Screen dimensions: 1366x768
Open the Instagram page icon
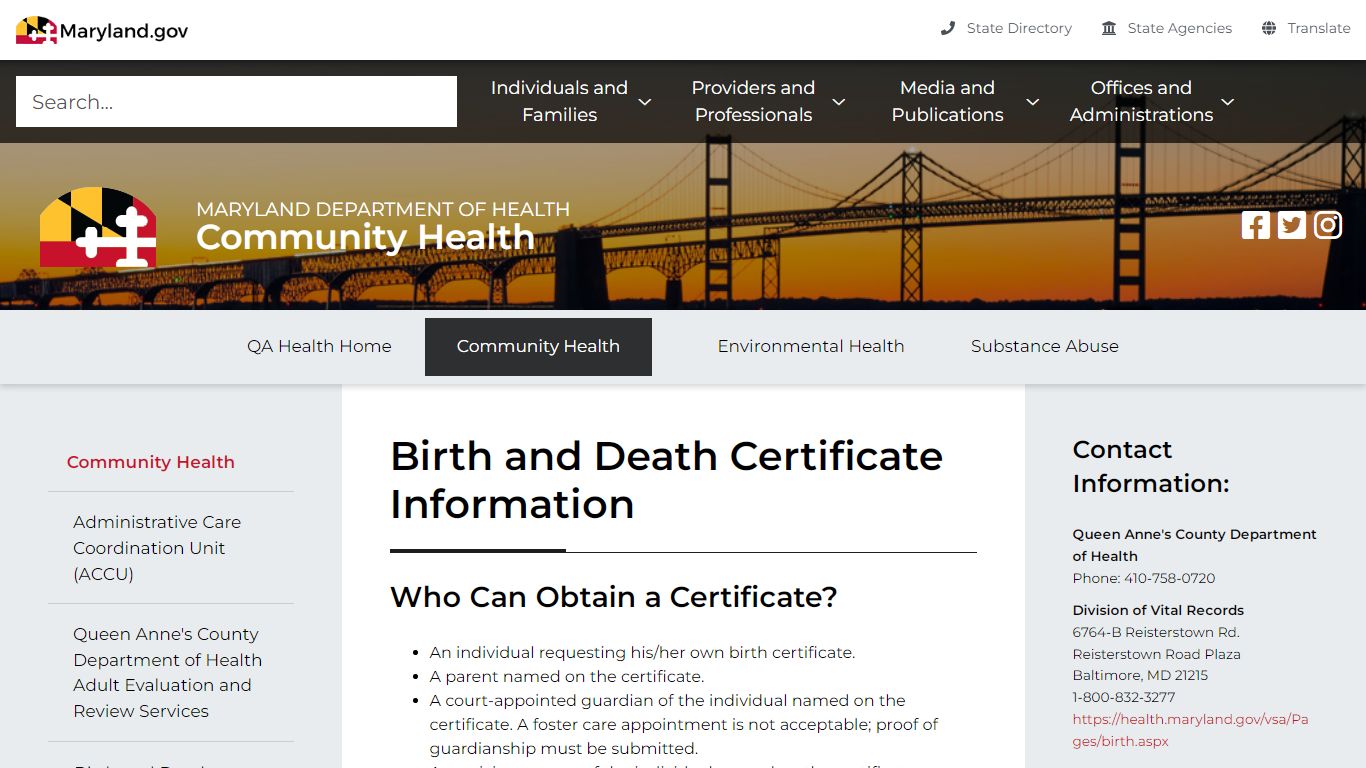(1328, 225)
